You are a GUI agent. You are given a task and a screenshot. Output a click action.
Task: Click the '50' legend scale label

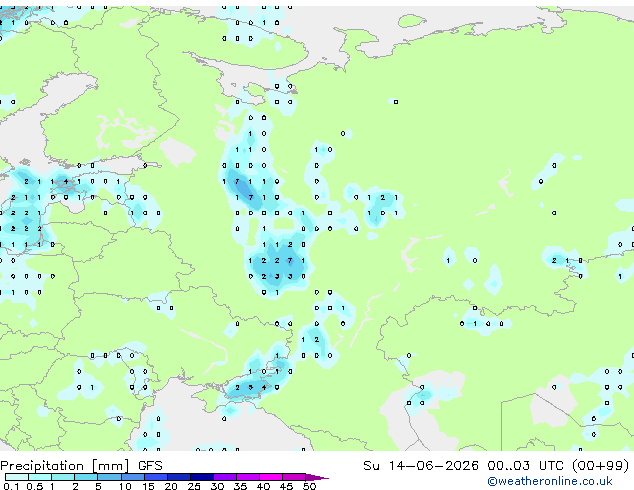pyautogui.click(x=309, y=486)
